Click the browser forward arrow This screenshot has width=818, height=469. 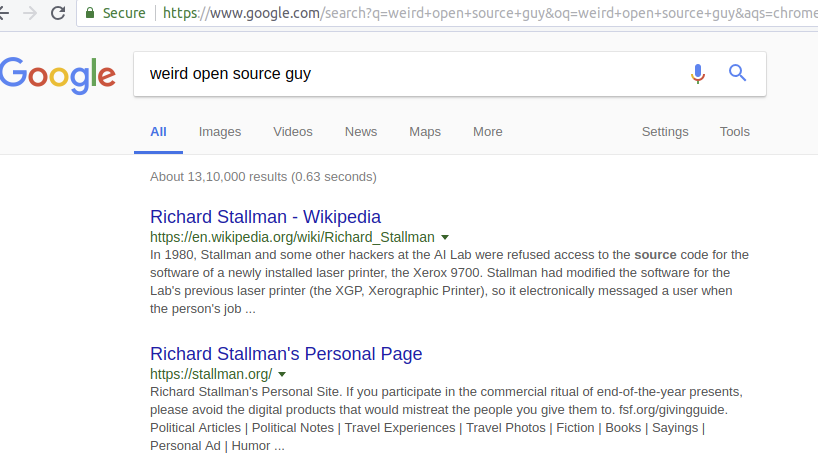click(x=29, y=13)
